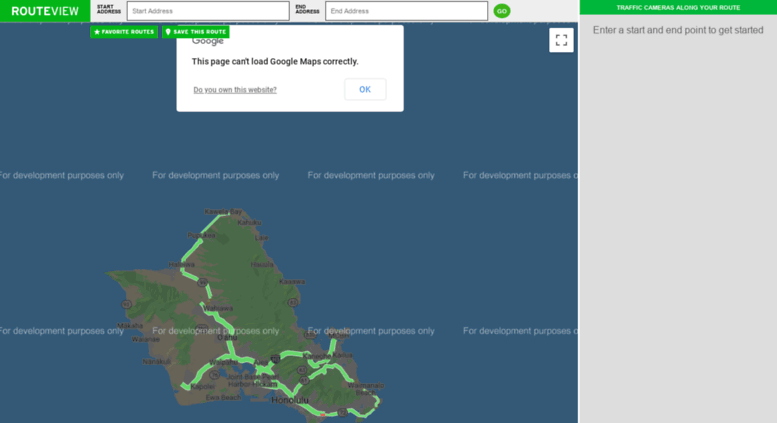Open the 'Do you own this website?' link

235,90
